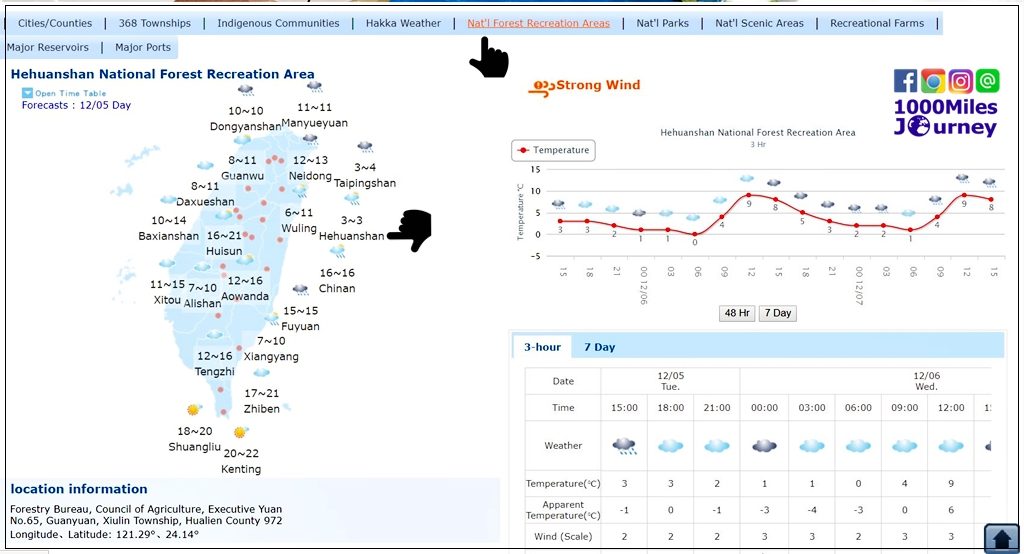Open the Nat'l Parks tab
The image size is (1024, 554).
tap(662, 23)
